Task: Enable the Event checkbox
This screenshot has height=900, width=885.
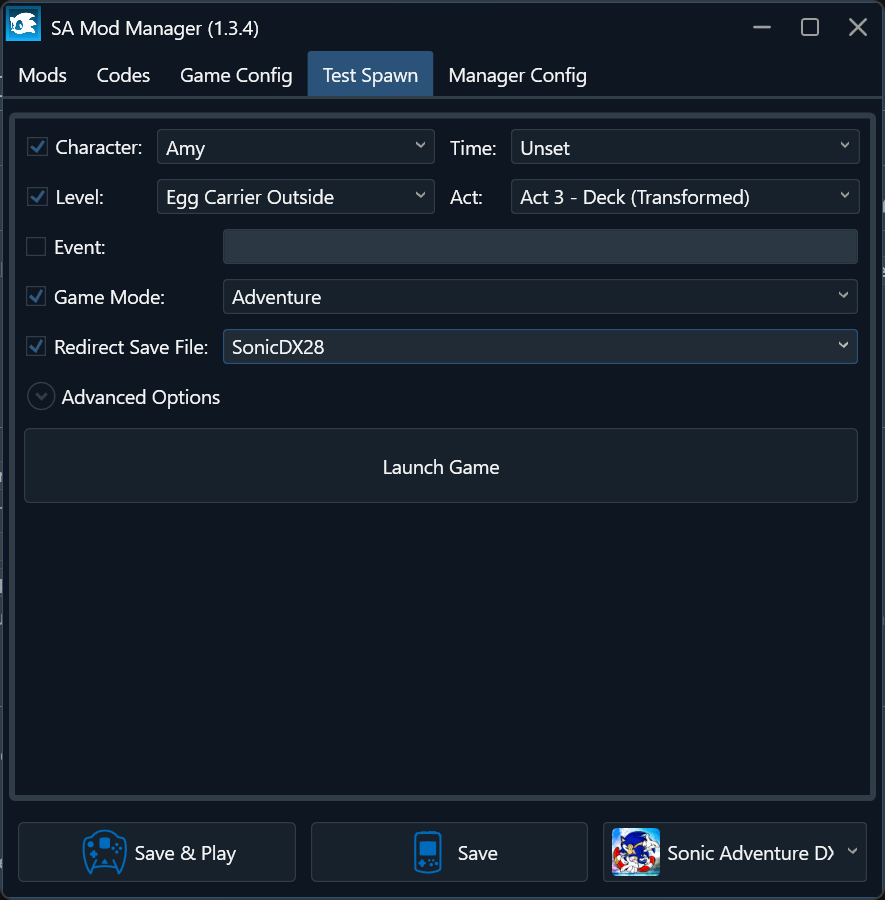Action: tap(36, 247)
